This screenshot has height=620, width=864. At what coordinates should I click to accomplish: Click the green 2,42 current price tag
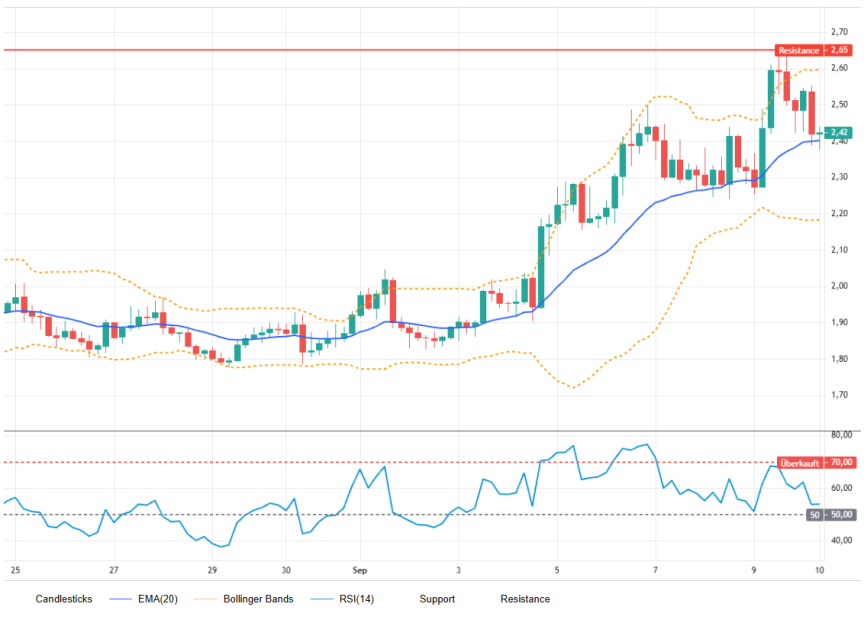pos(839,132)
